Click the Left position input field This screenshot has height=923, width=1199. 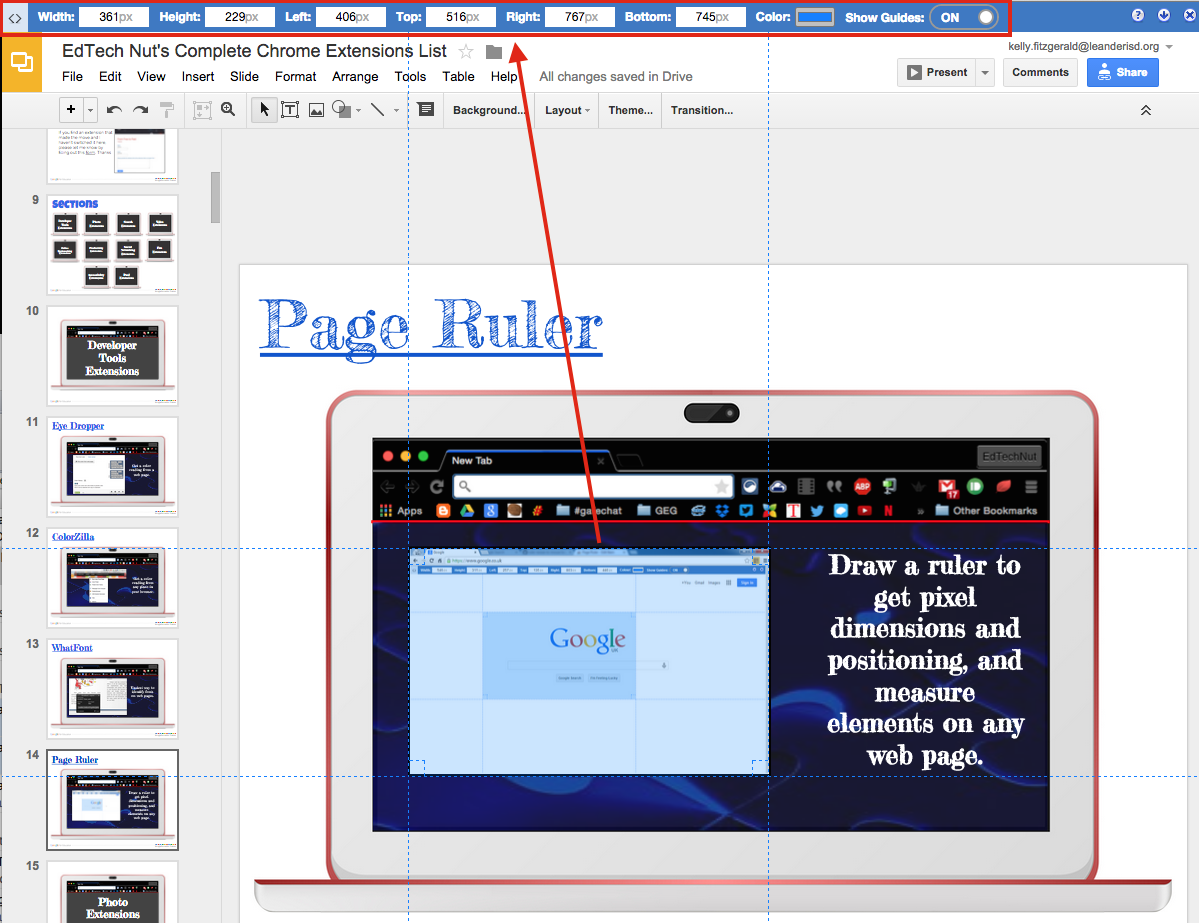click(351, 17)
